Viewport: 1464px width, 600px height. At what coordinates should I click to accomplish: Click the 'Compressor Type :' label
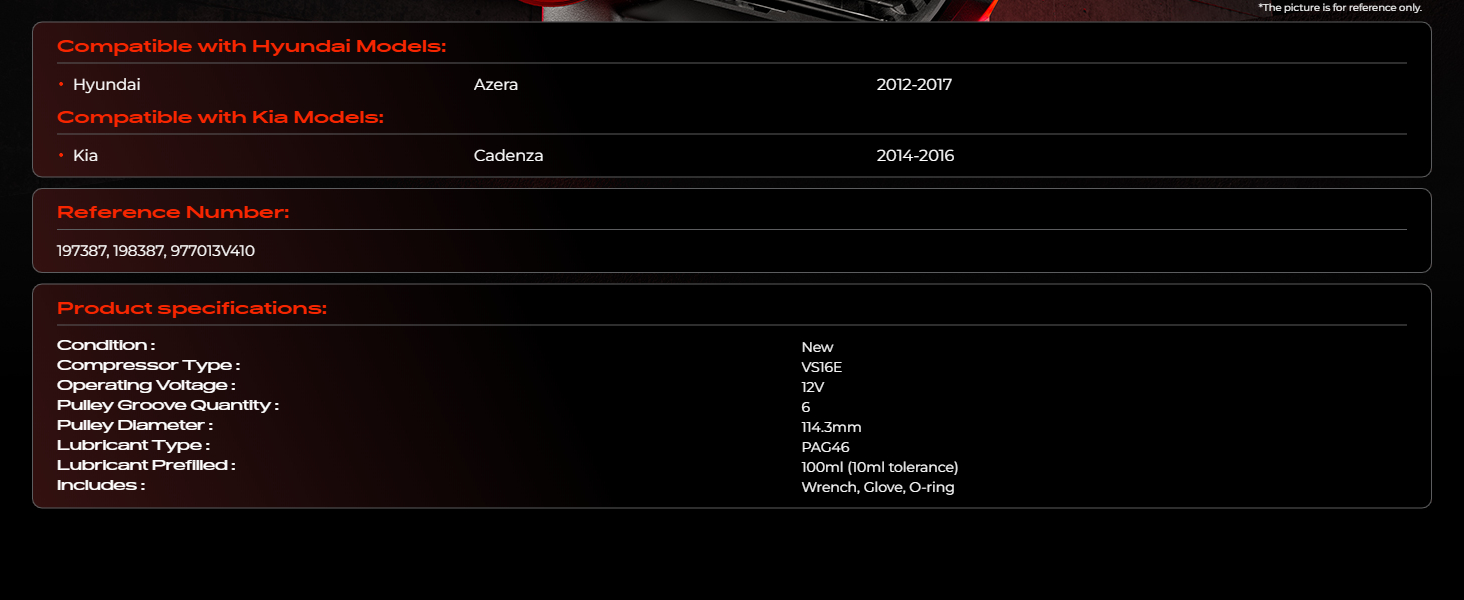pos(148,365)
